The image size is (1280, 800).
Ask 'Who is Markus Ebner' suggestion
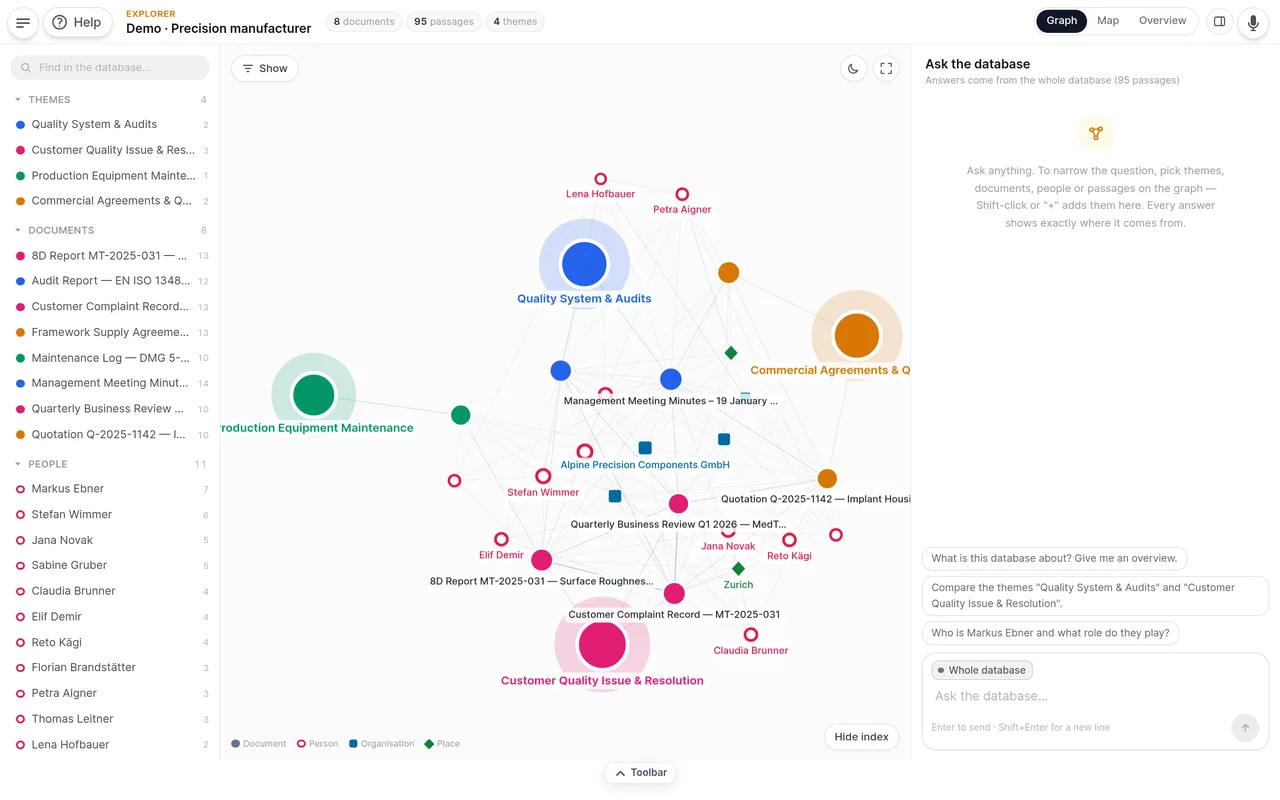click(x=1051, y=633)
